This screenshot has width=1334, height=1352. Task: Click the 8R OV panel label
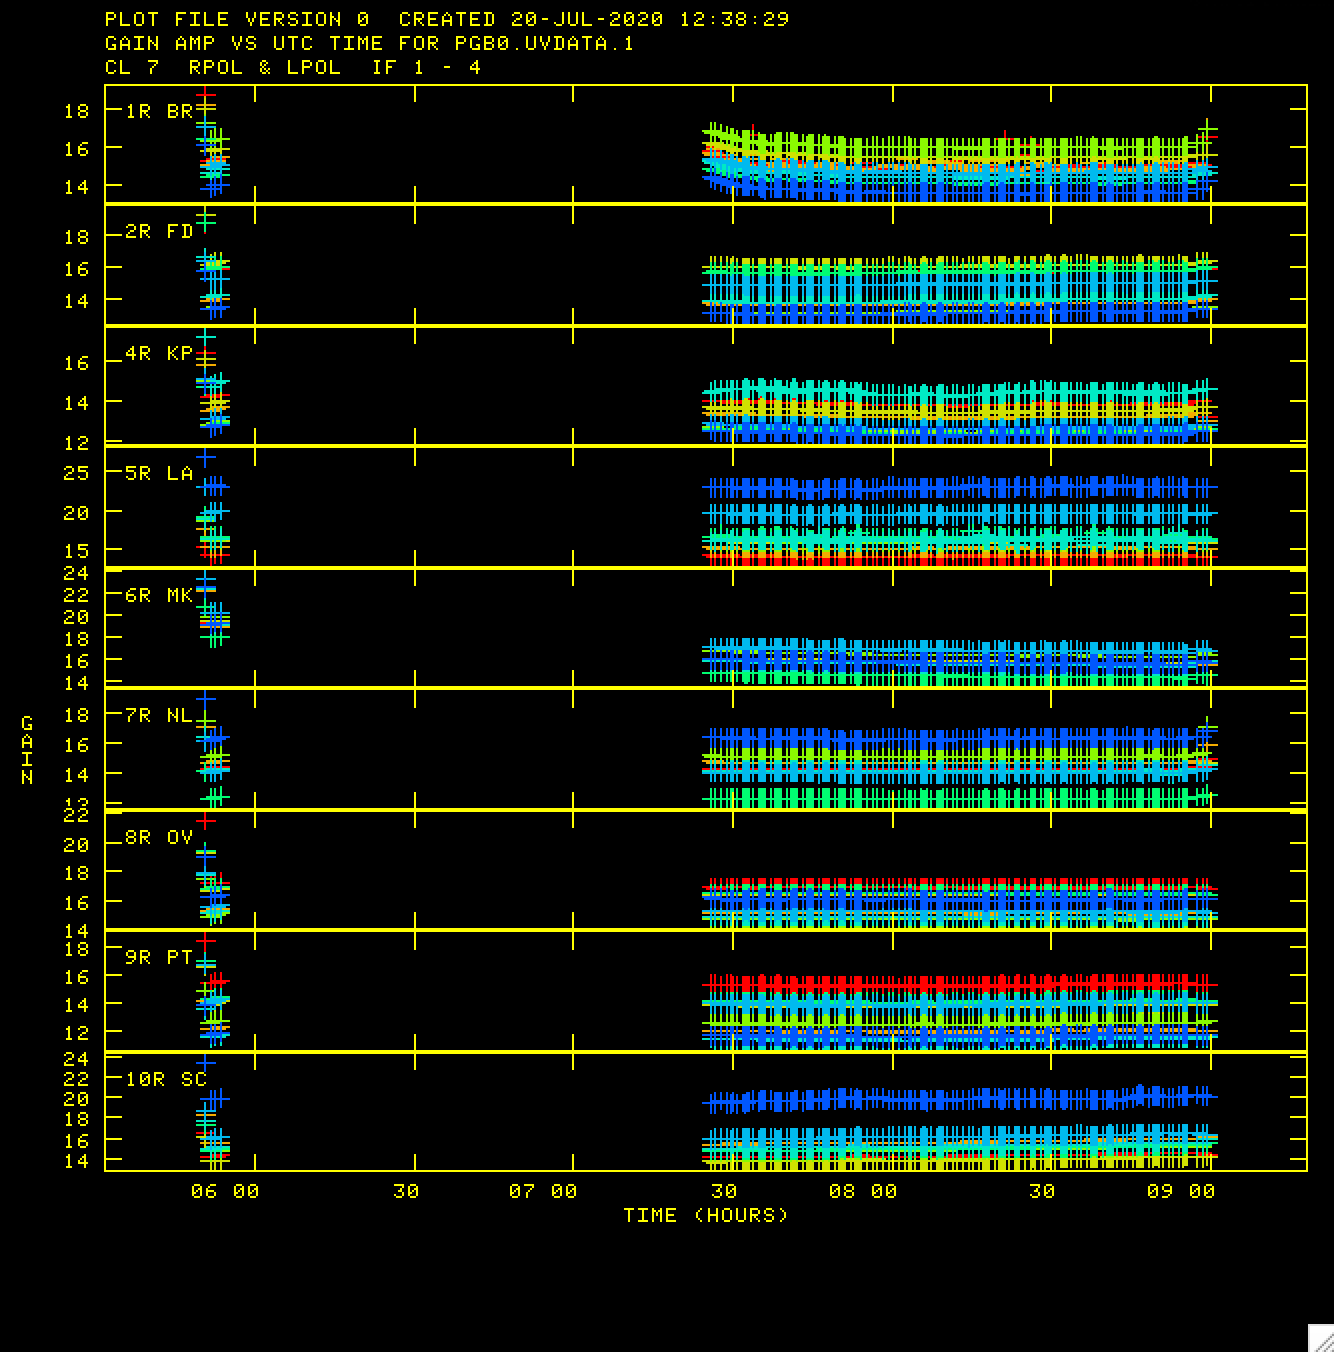tap(159, 837)
